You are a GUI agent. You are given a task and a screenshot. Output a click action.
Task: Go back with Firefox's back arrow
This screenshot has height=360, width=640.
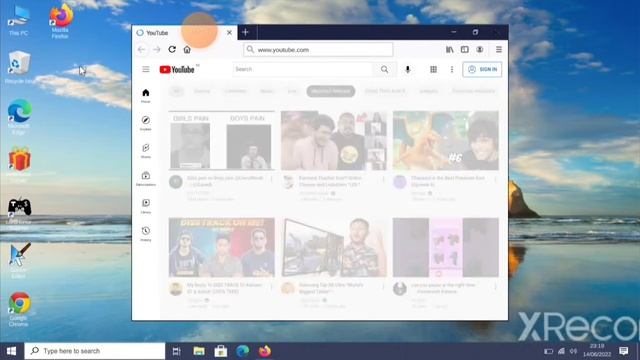[x=142, y=49]
